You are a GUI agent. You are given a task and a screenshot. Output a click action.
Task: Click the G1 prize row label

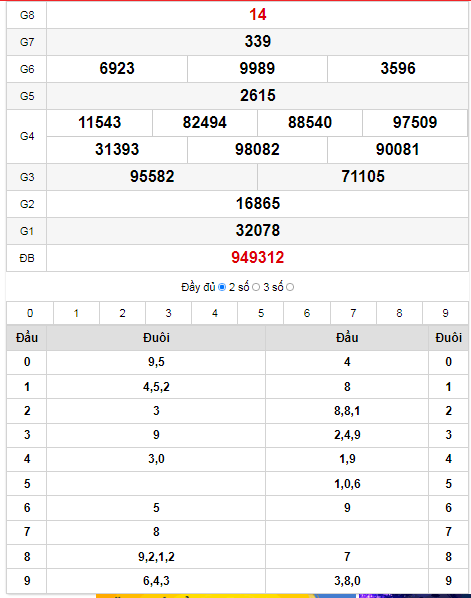(x=27, y=231)
